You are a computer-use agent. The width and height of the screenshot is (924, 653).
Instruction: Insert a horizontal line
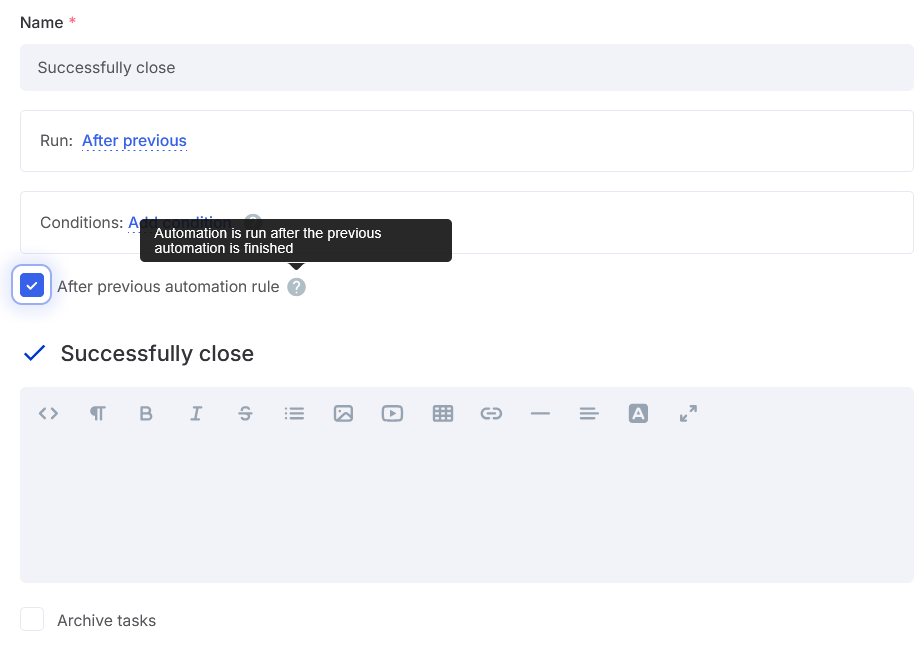coord(540,413)
